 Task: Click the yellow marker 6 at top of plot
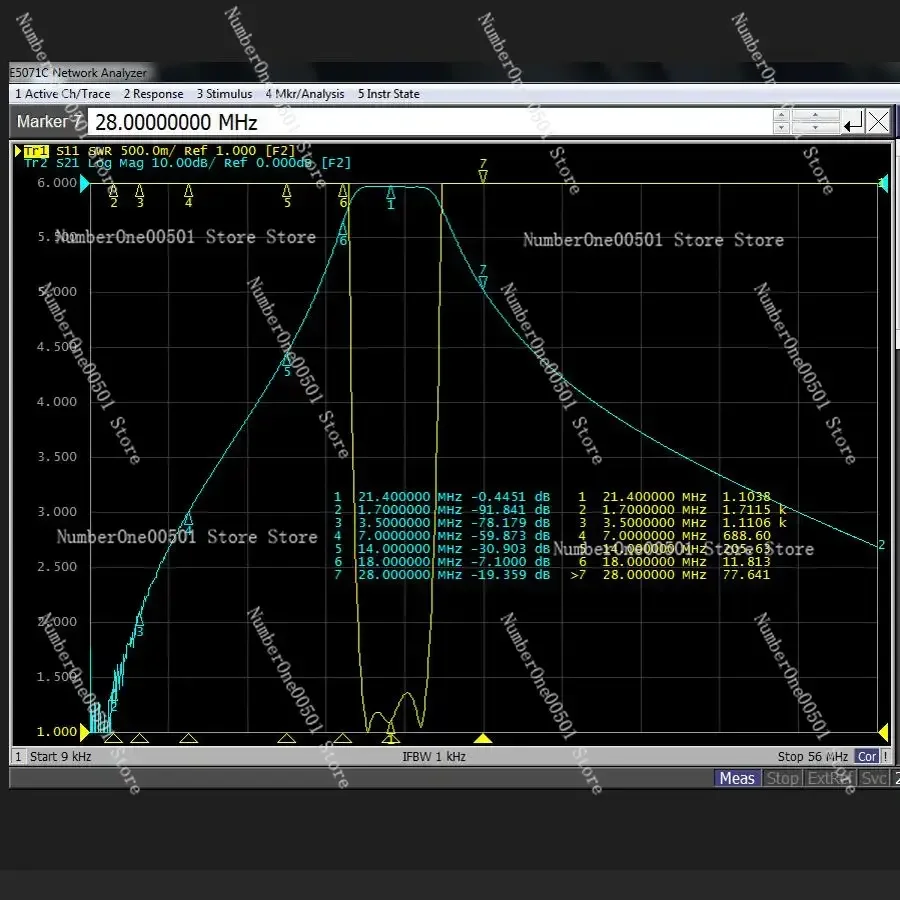point(343,196)
